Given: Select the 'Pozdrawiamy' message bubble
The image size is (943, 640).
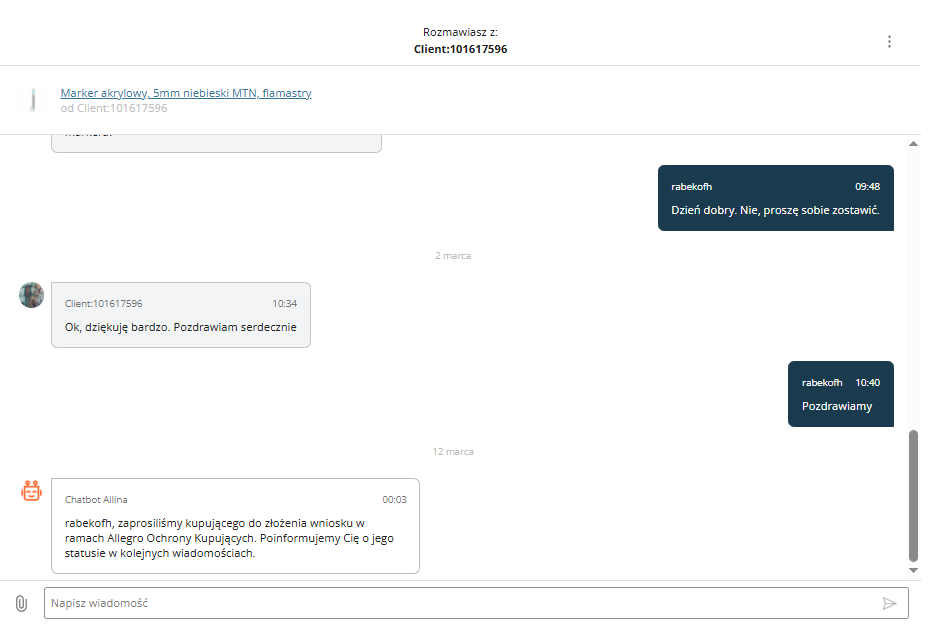Looking at the screenshot, I should [x=841, y=394].
